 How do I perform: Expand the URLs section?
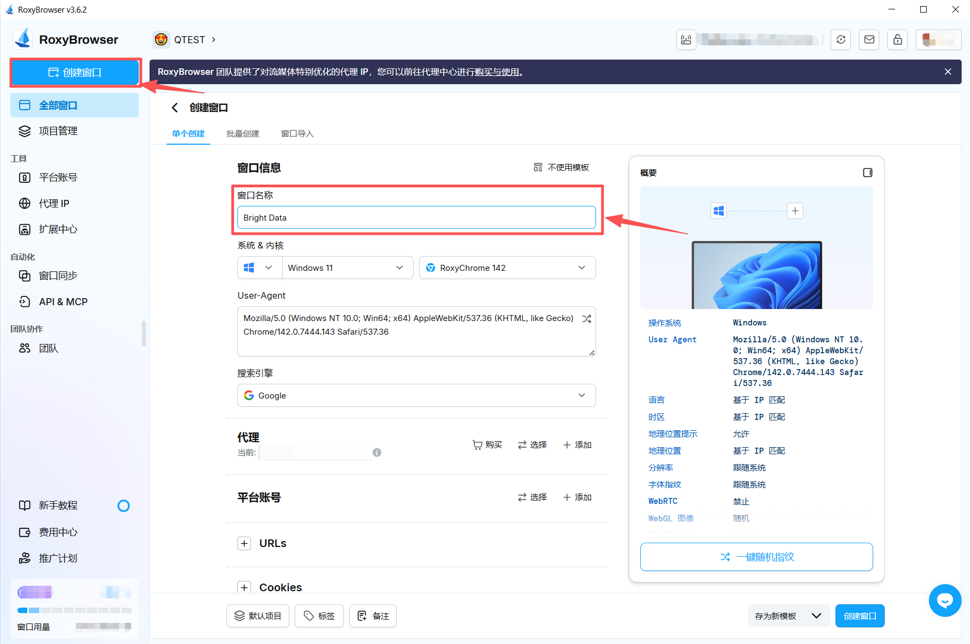[x=244, y=544]
